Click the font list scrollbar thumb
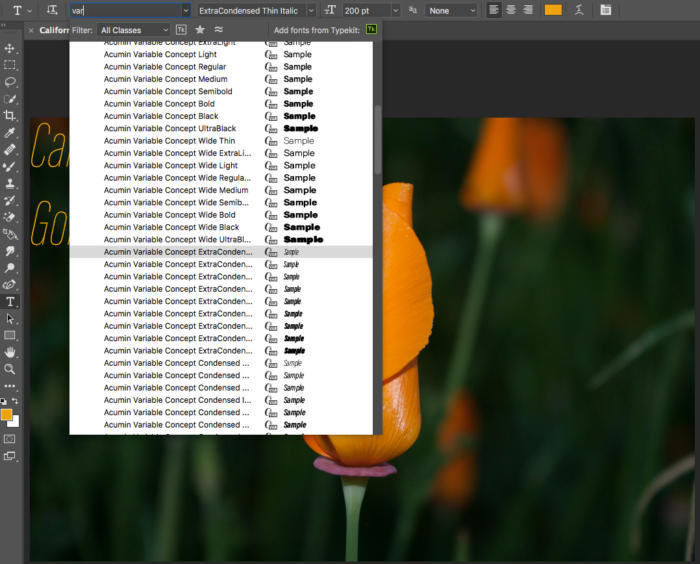 pos(378,139)
